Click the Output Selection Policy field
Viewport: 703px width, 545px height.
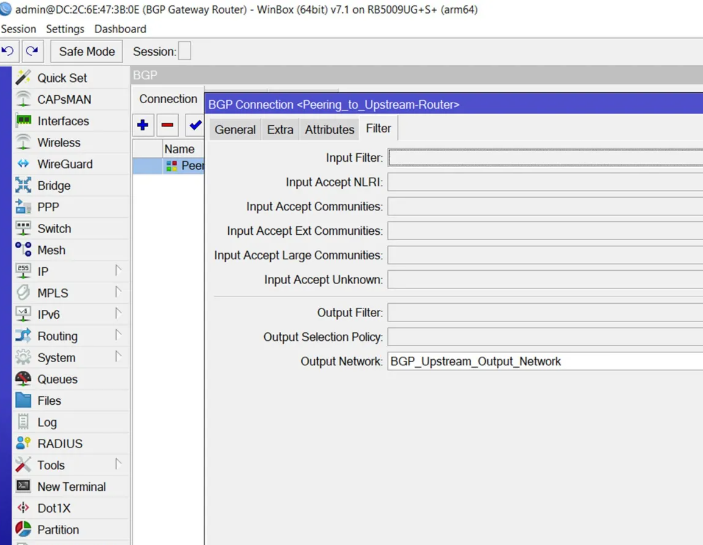point(545,337)
